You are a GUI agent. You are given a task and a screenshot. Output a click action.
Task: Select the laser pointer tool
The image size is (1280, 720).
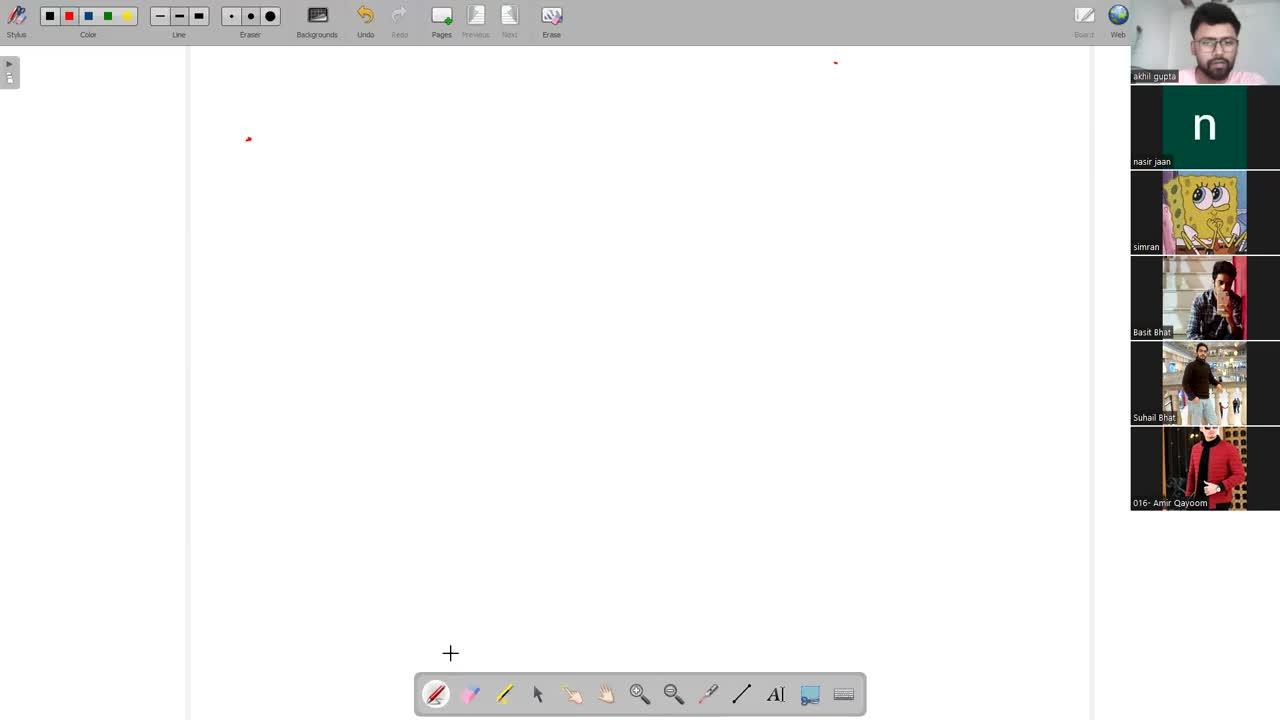coord(708,694)
